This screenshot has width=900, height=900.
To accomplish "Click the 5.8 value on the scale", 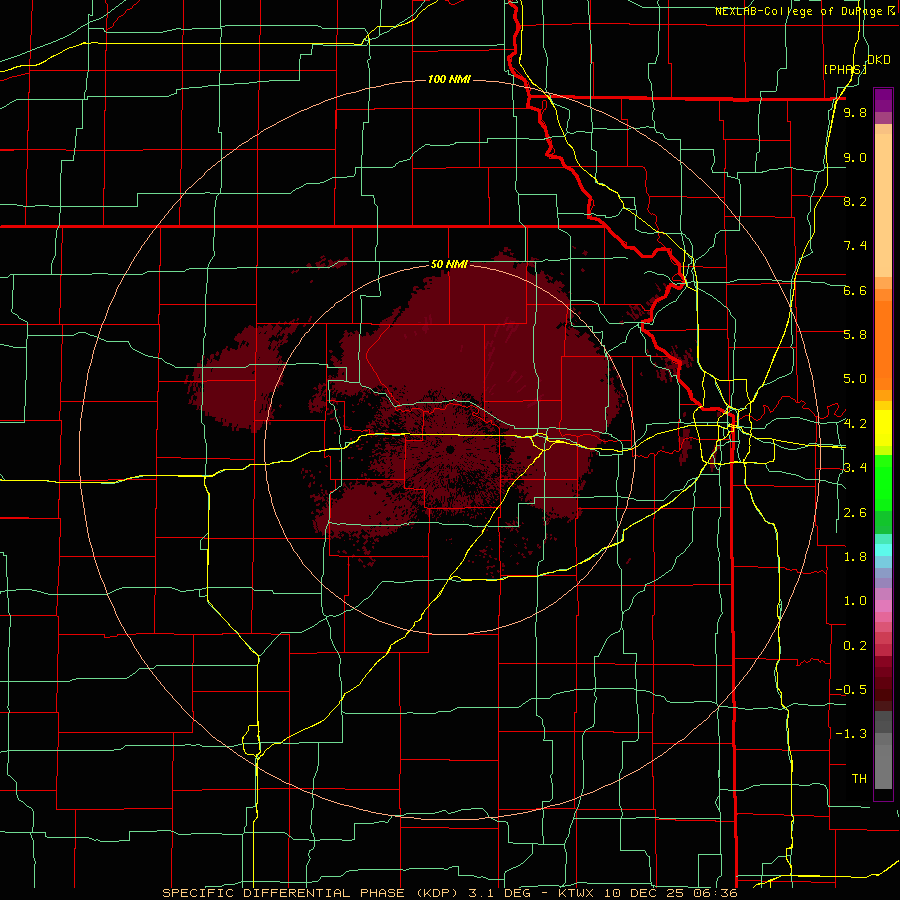I will point(855,335).
